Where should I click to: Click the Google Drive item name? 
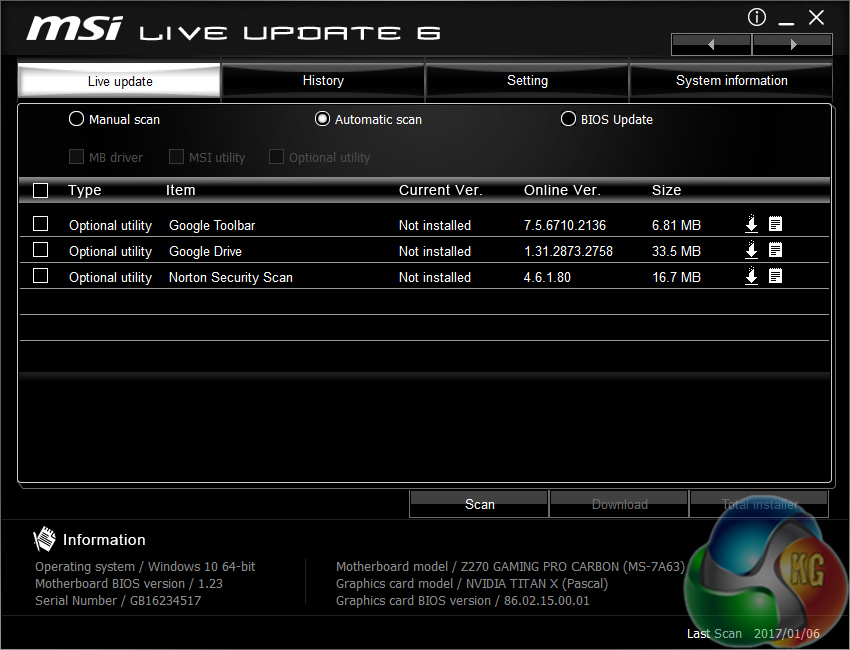click(x=205, y=251)
